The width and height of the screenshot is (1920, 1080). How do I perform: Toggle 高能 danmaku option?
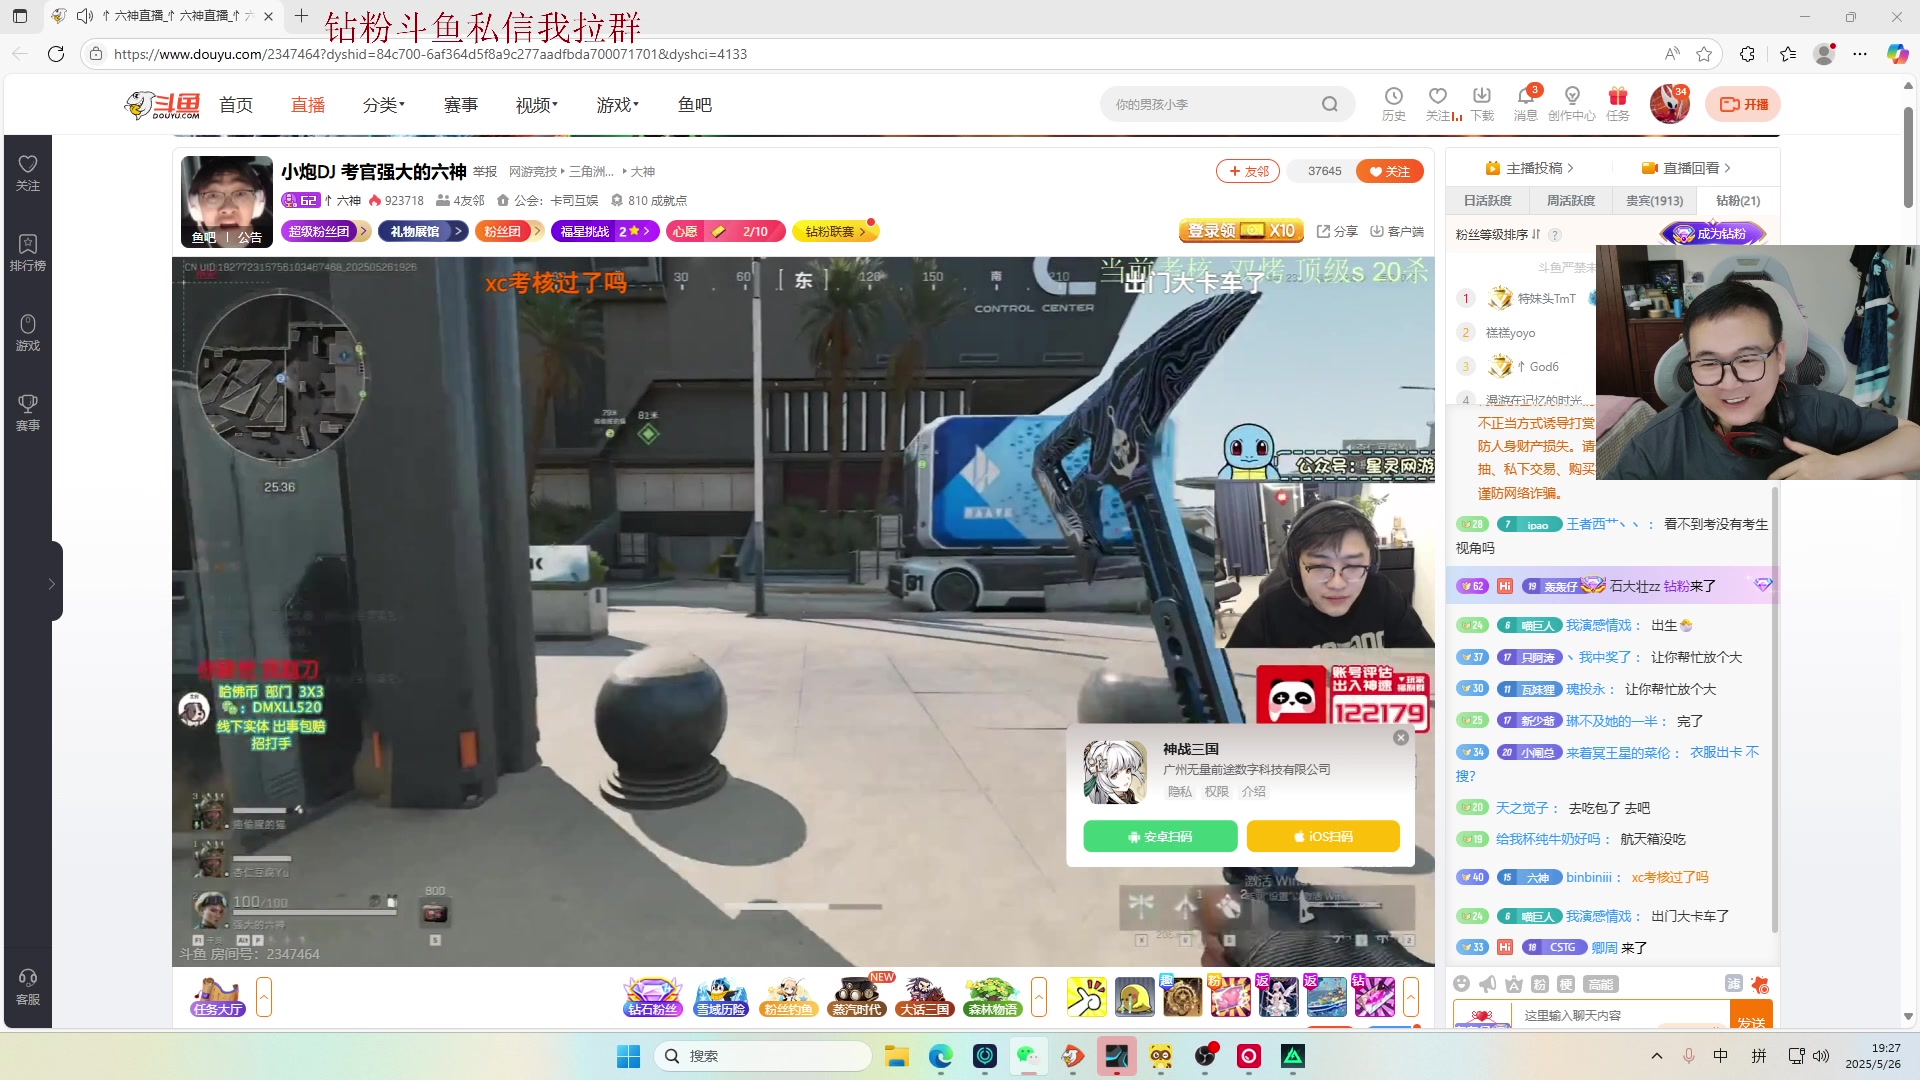coord(1600,984)
